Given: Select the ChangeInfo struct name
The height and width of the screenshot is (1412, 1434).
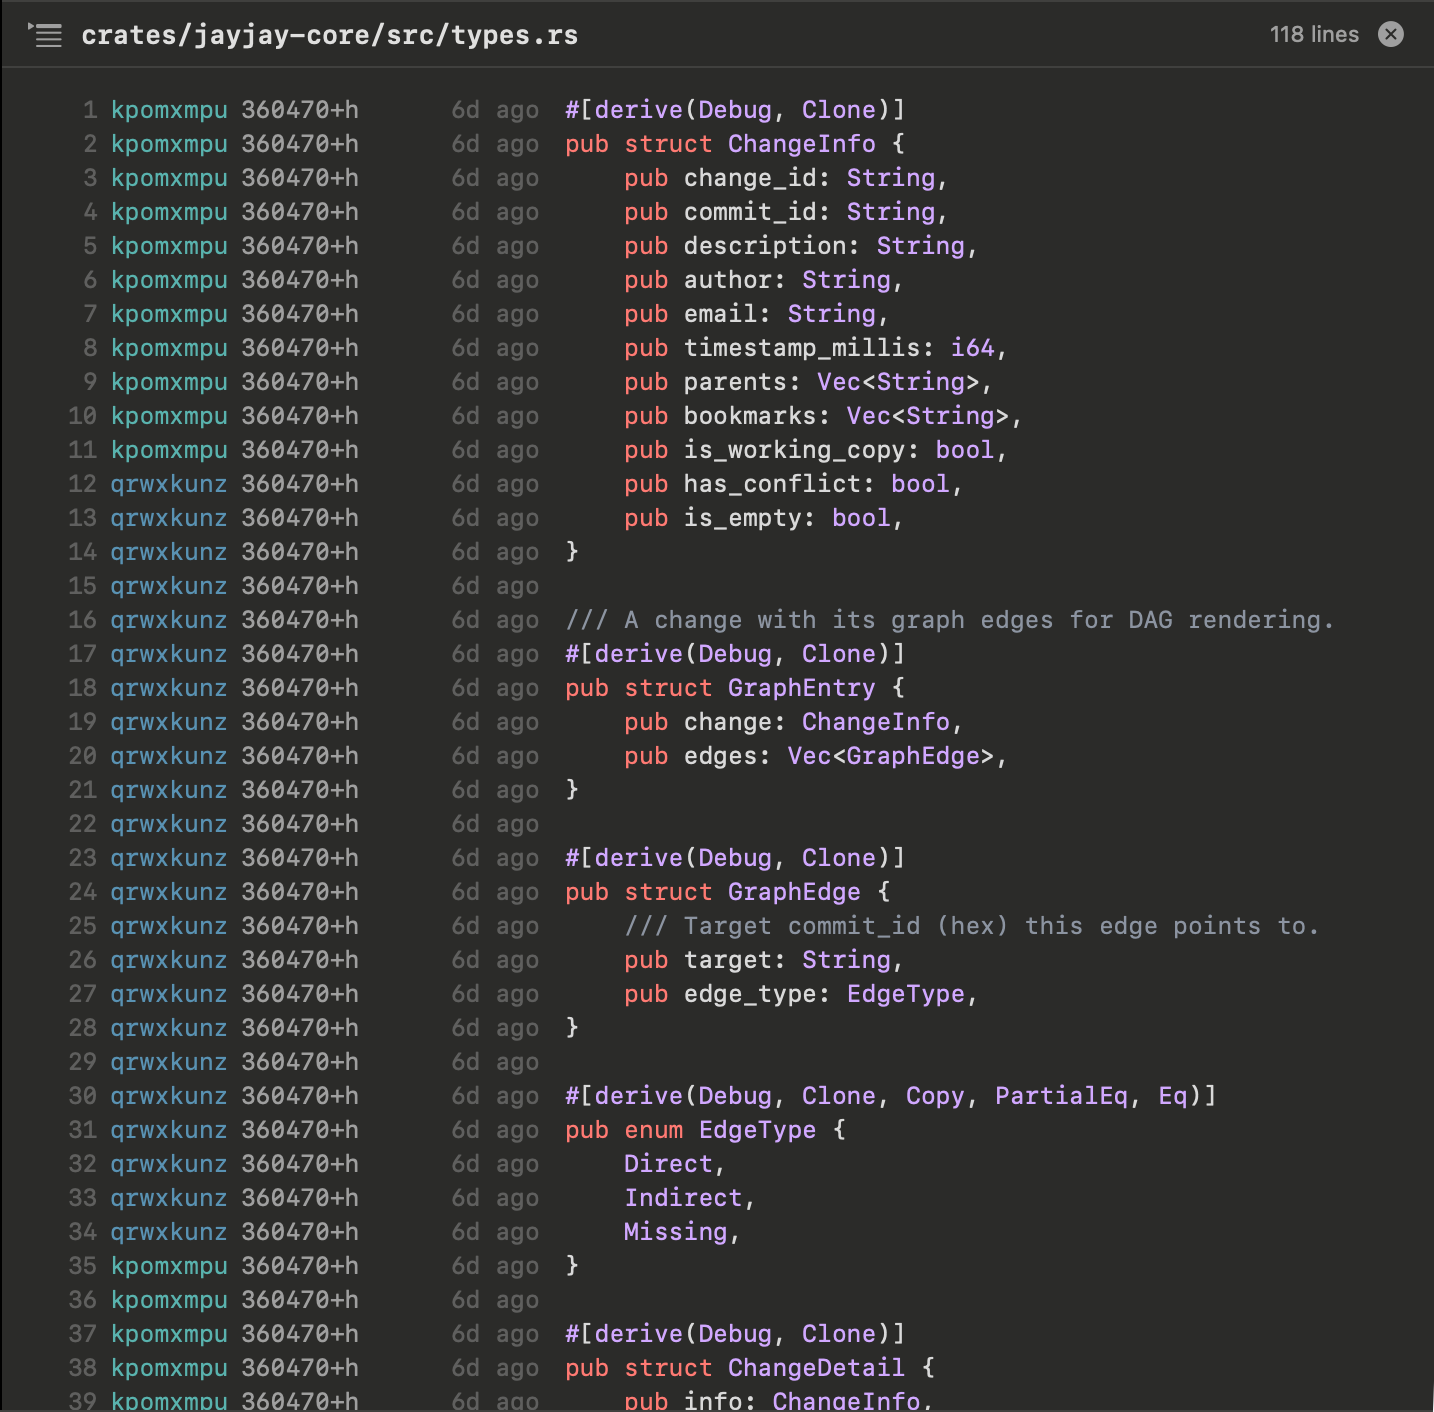Looking at the screenshot, I should [801, 144].
